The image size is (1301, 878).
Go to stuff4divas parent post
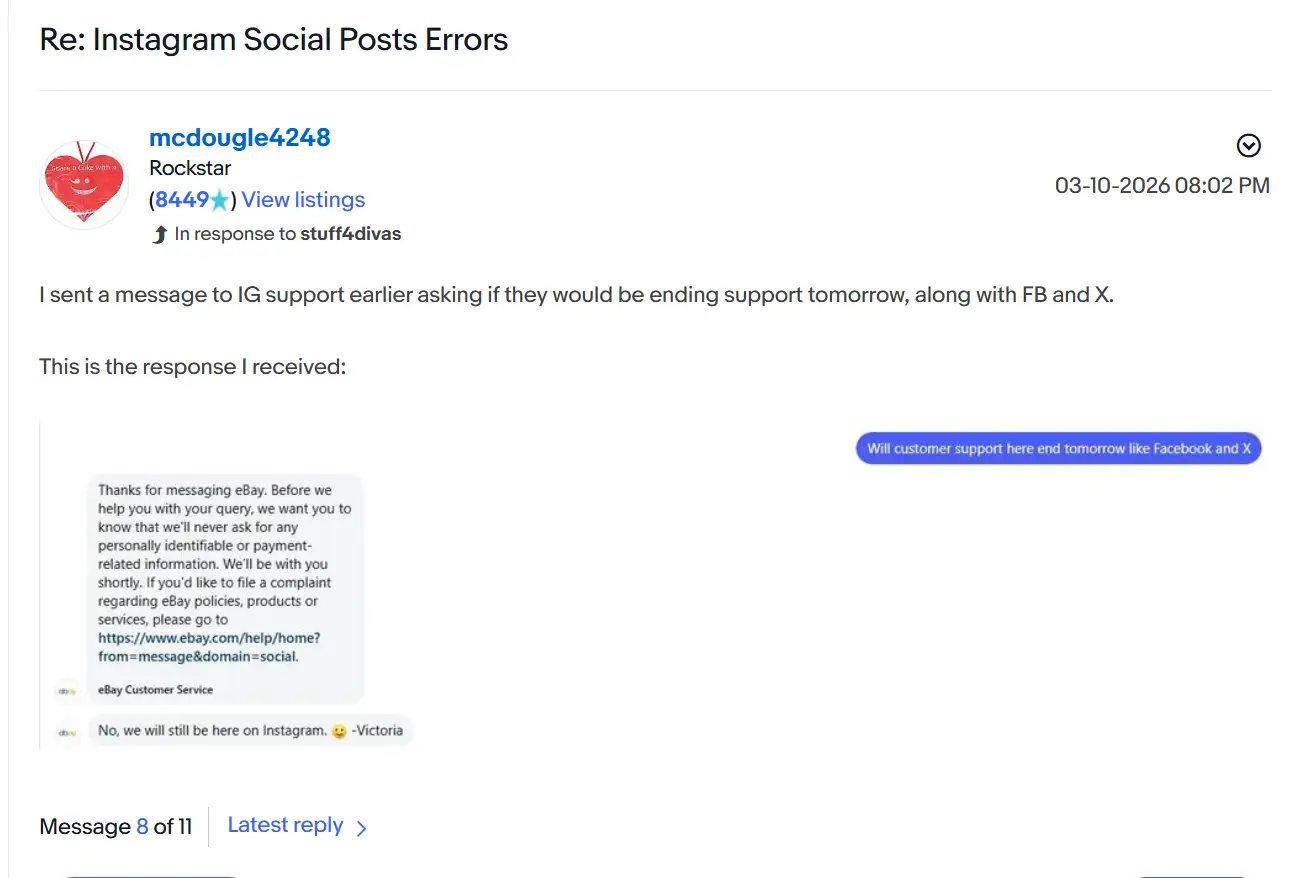[351, 234]
